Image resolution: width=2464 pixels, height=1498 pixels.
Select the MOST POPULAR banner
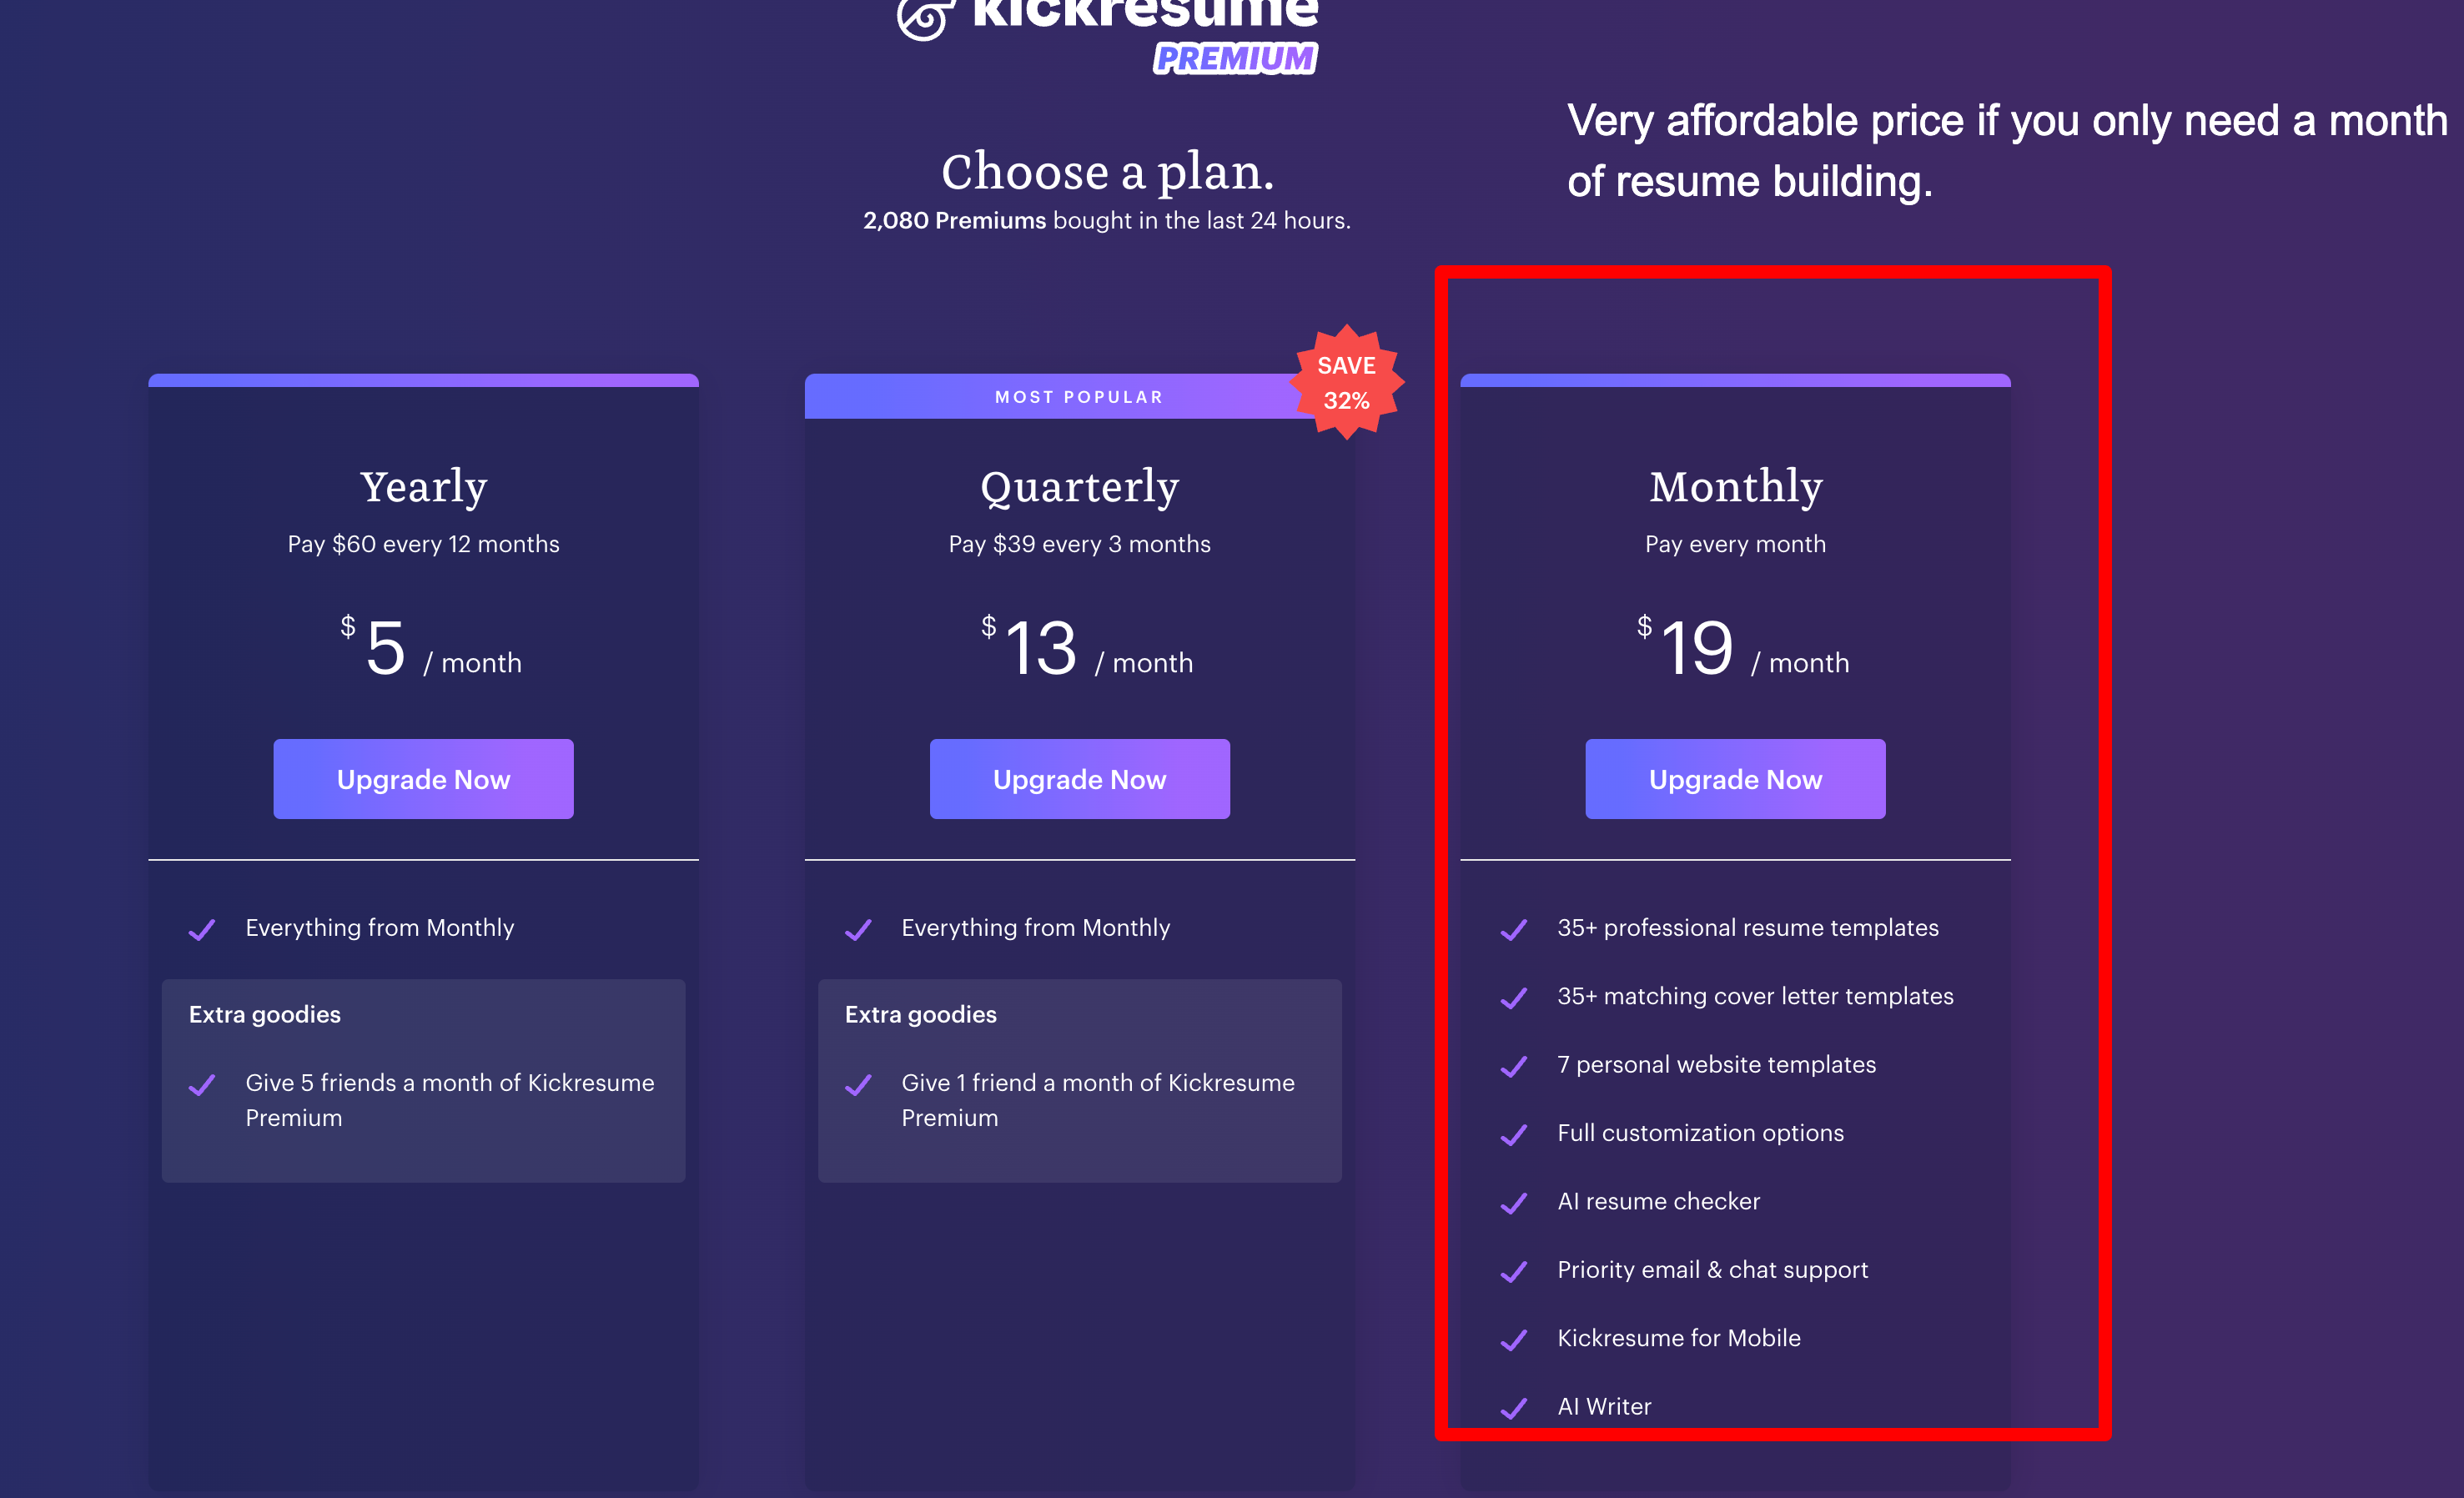click(x=1080, y=397)
